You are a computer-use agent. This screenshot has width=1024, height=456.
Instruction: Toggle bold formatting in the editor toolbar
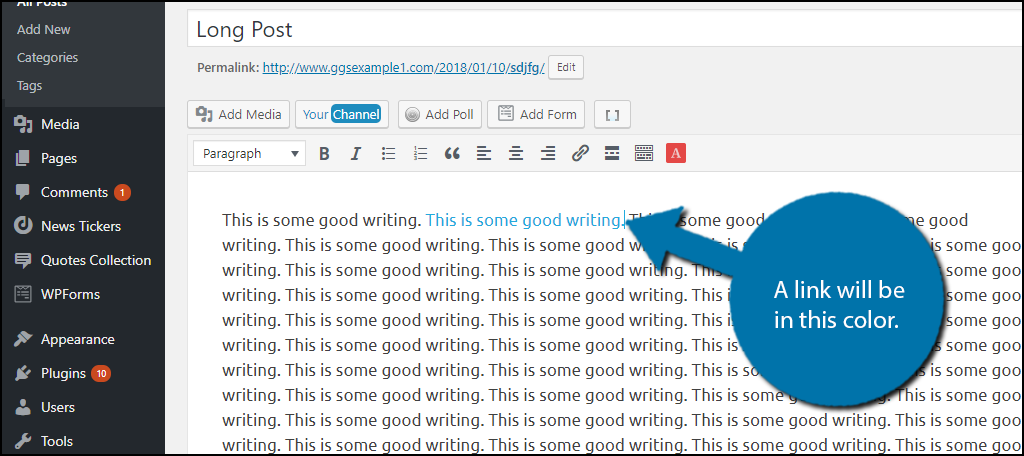click(x=324, y=154)
